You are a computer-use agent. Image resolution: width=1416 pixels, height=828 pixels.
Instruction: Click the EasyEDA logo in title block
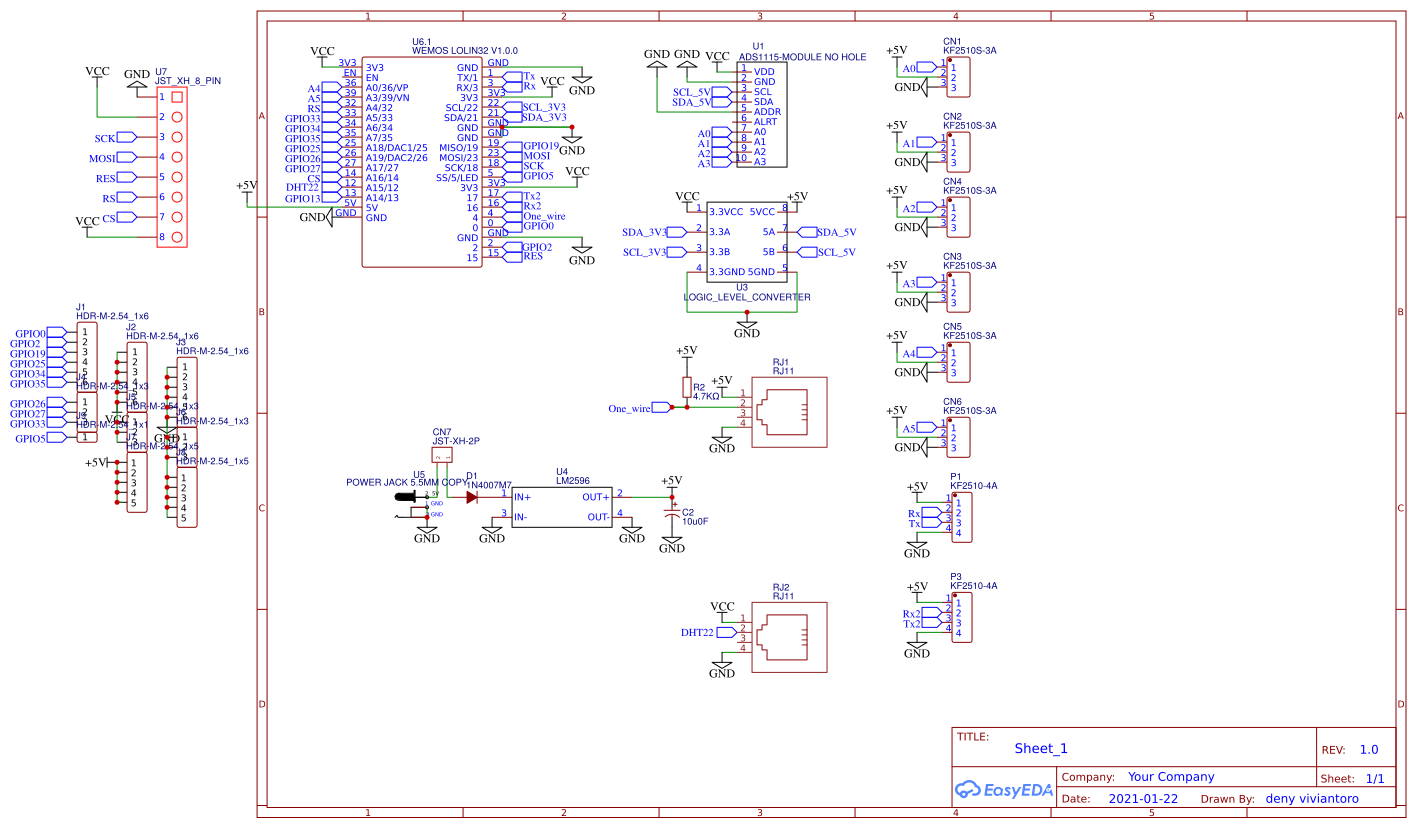coord(1003,789)
